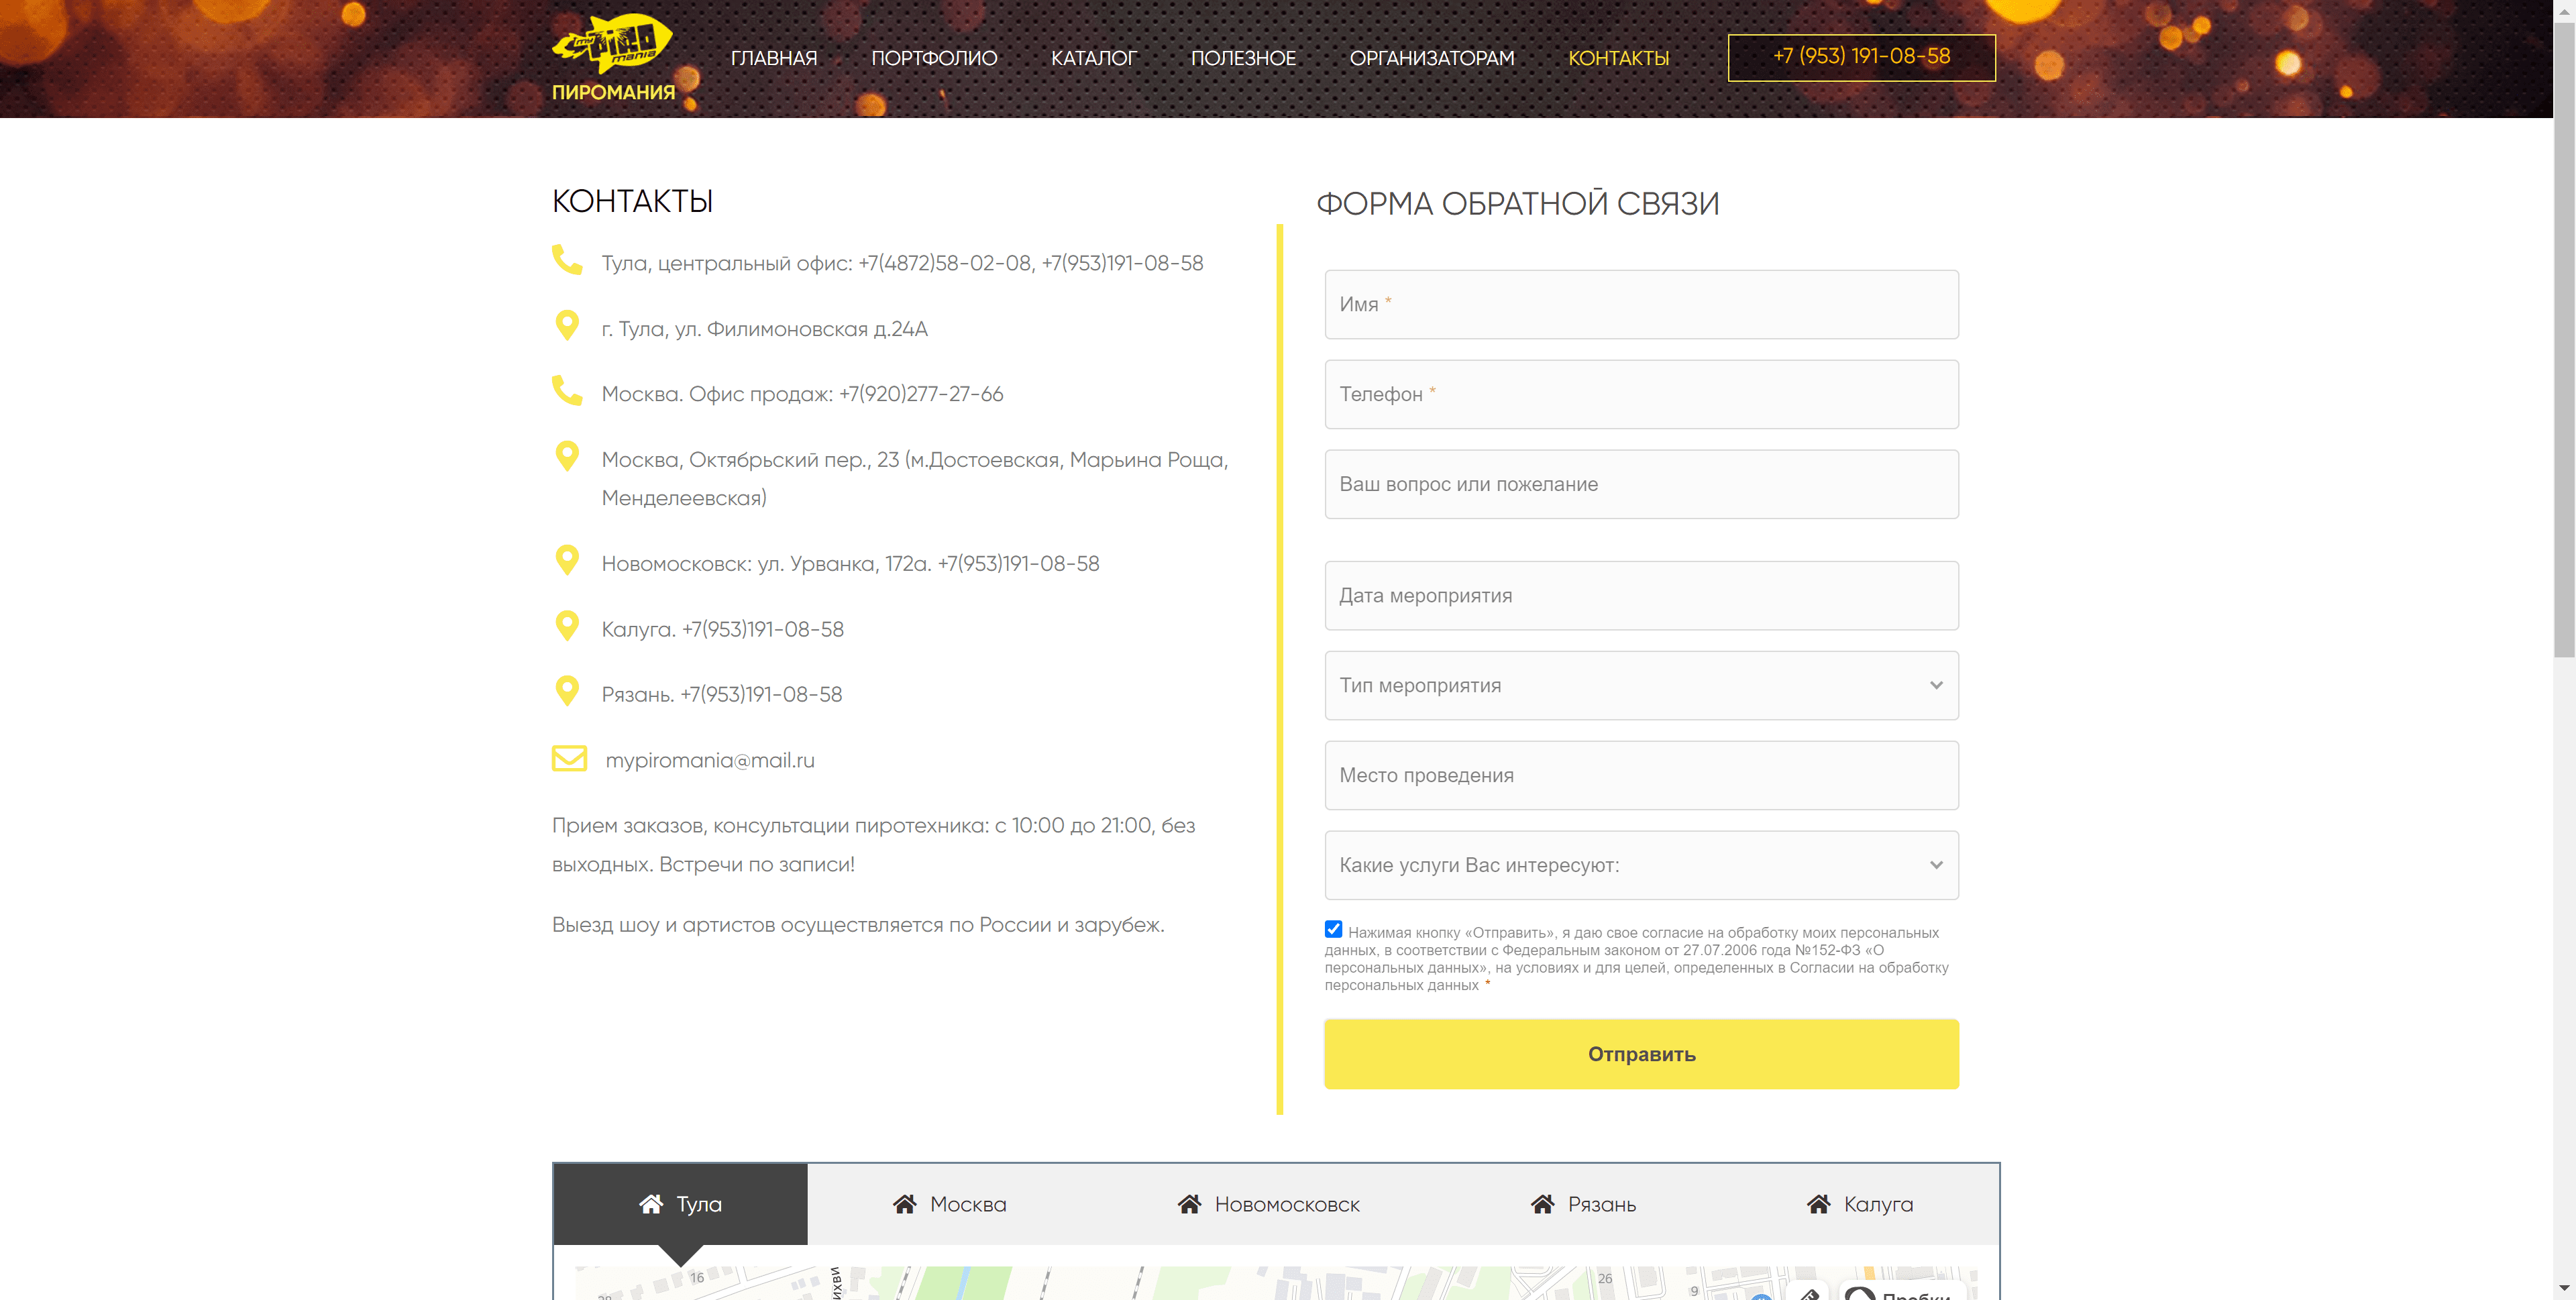Click the mypiromania@mail.ru email link

point(710,760)
